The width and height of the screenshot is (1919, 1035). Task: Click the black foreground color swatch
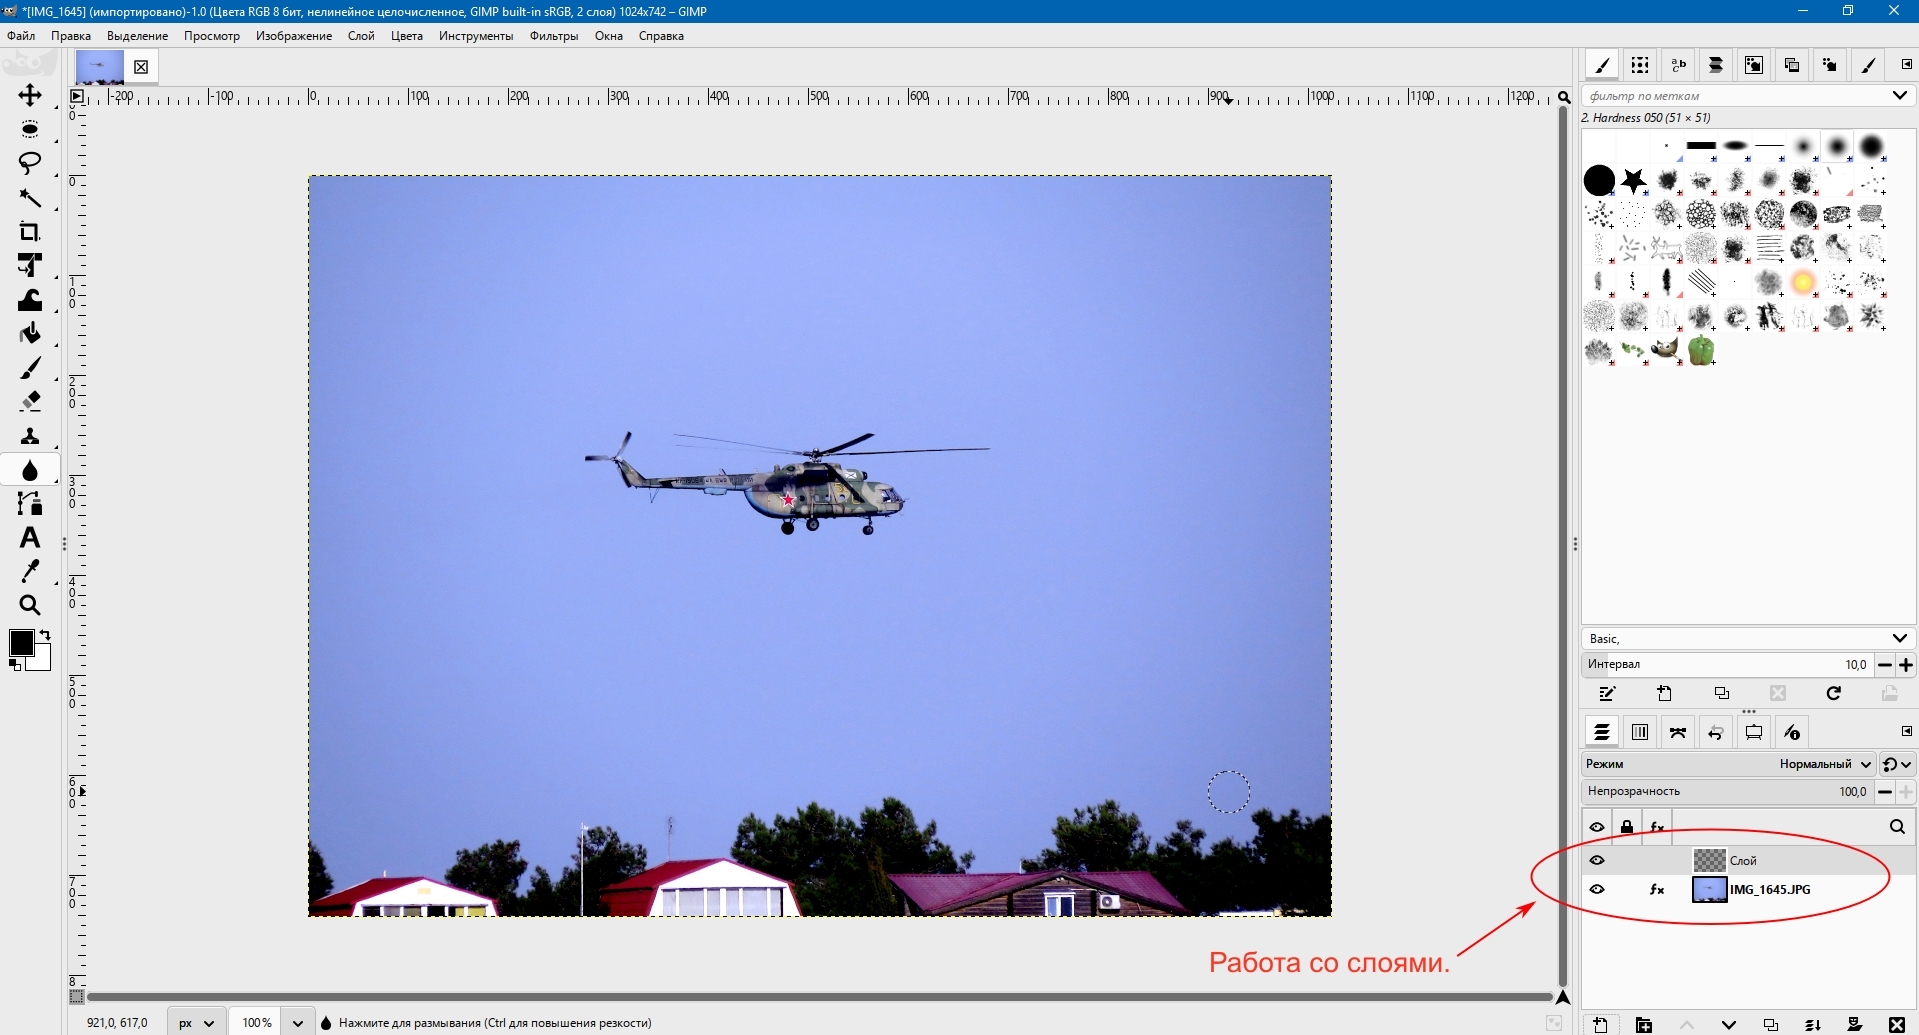[21, 643]
